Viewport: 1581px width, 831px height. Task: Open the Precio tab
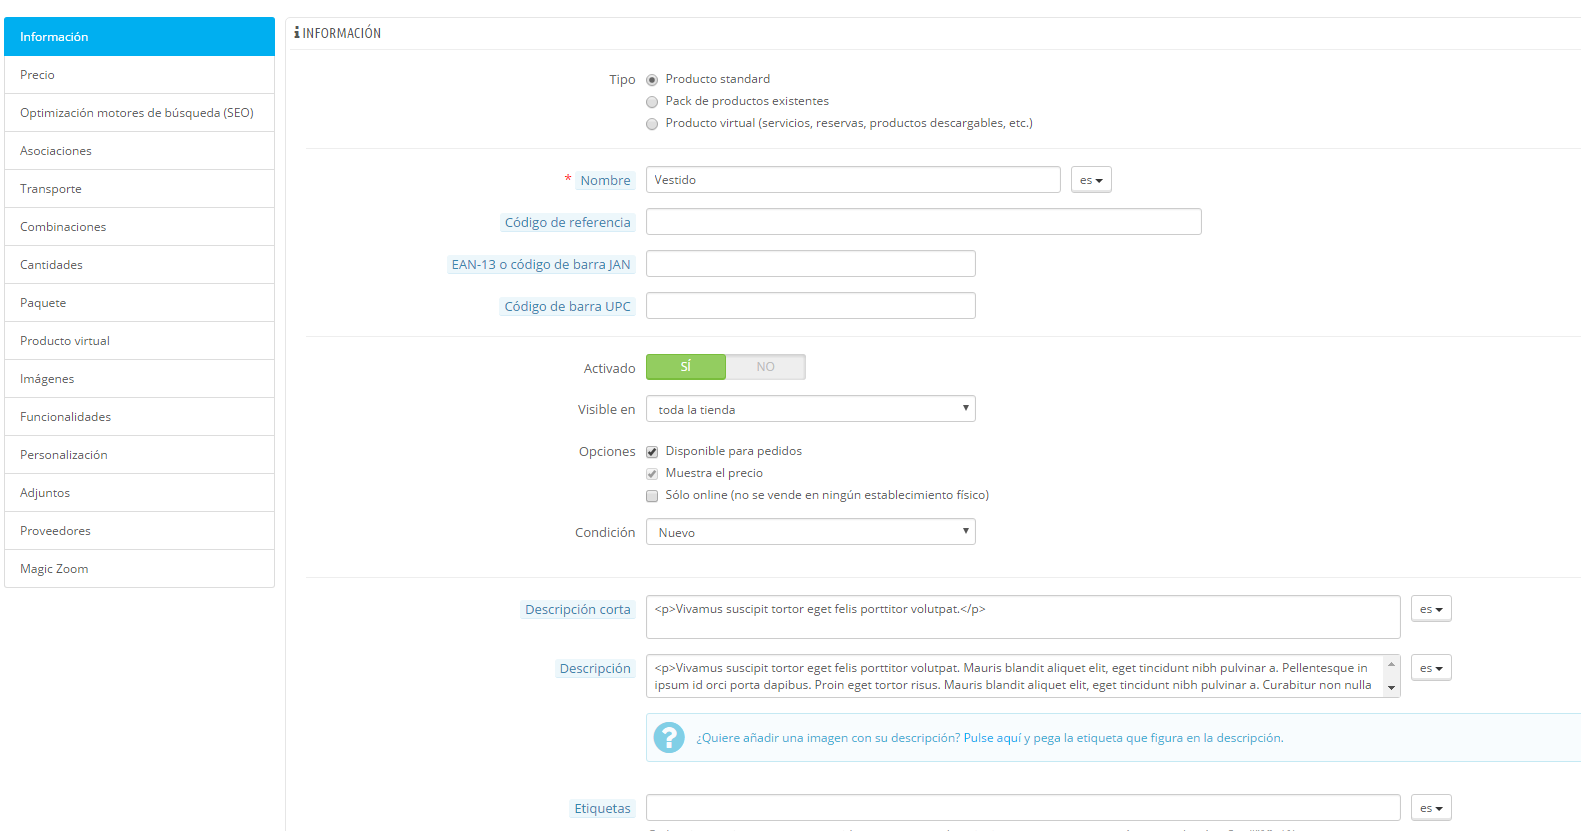pyautogui.click(x=139, y=75)
